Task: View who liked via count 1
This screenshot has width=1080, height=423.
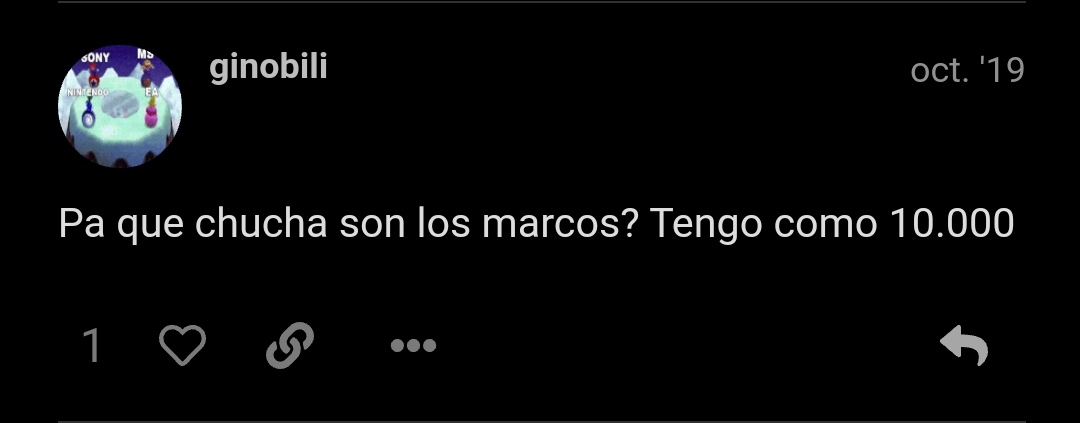Action: tap(92, 345)
